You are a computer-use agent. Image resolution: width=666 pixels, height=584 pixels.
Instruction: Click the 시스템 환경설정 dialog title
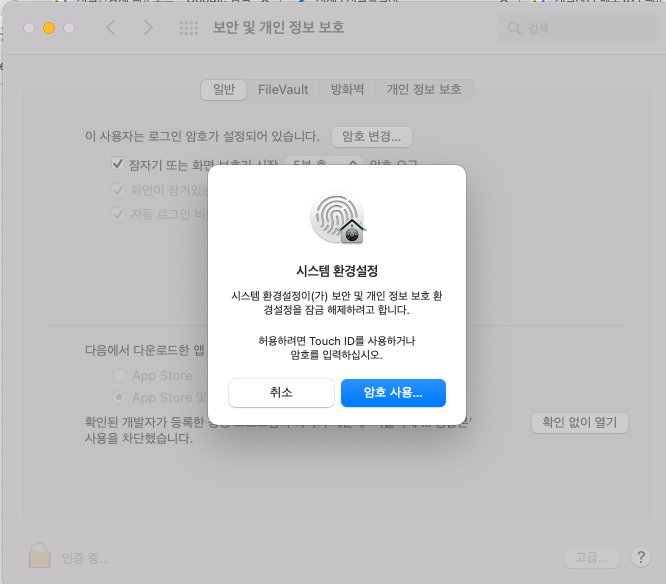(x=337, y=271)
